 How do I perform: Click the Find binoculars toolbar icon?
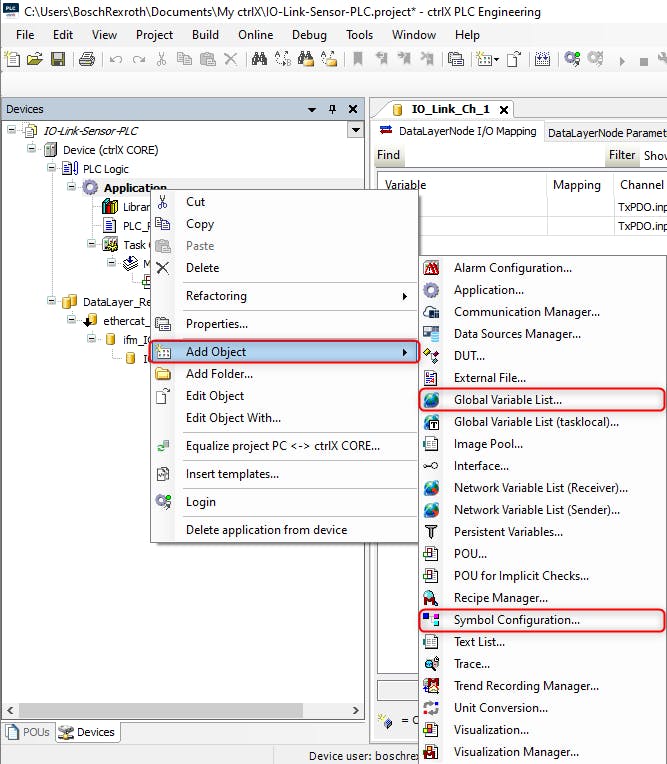(259, 59)
